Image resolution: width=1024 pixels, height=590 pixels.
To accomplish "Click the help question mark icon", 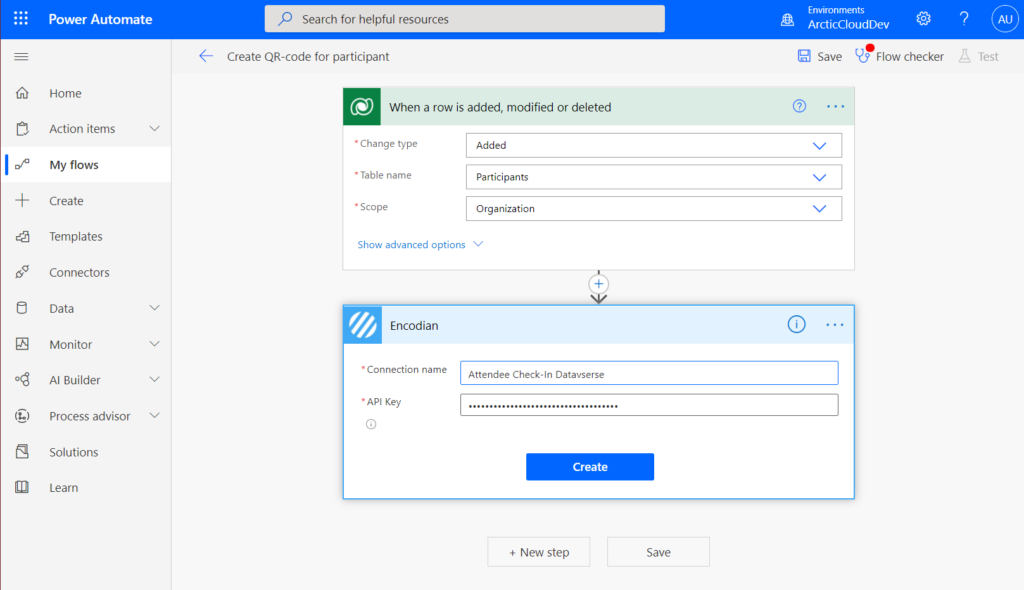I will pyautogui.click(x=964, y=19).
